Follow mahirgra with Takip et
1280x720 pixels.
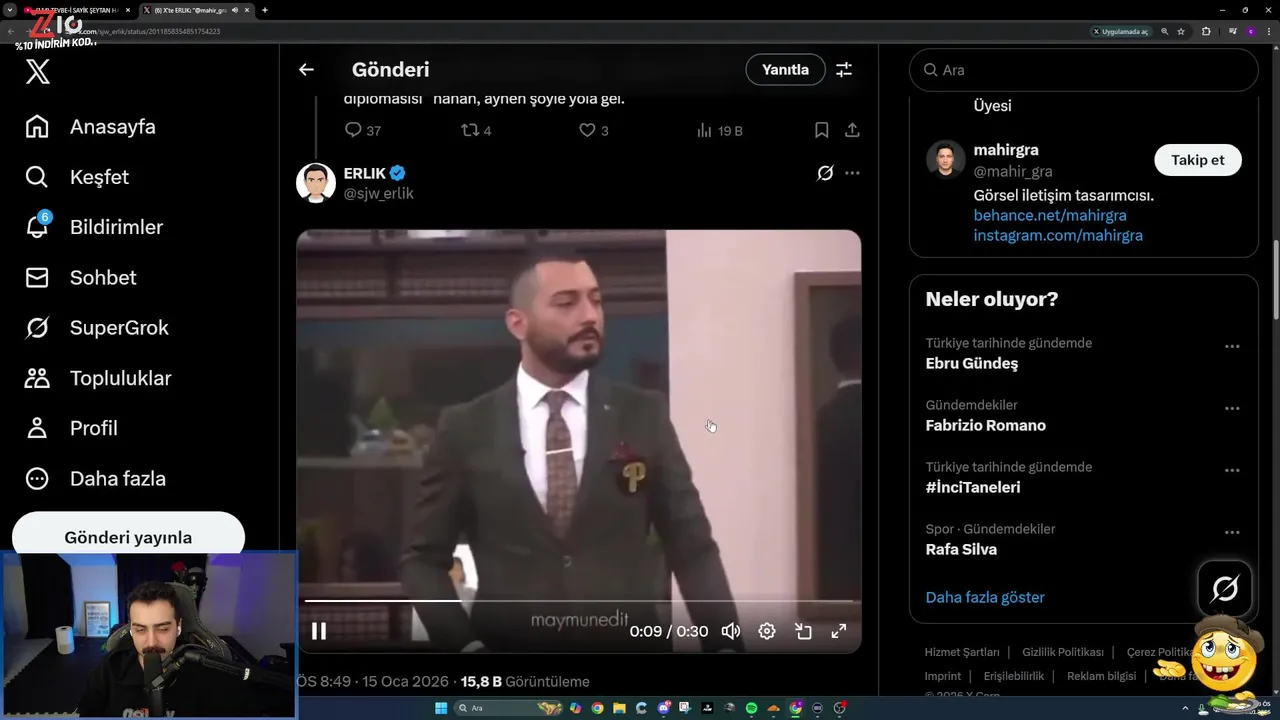1198,160
